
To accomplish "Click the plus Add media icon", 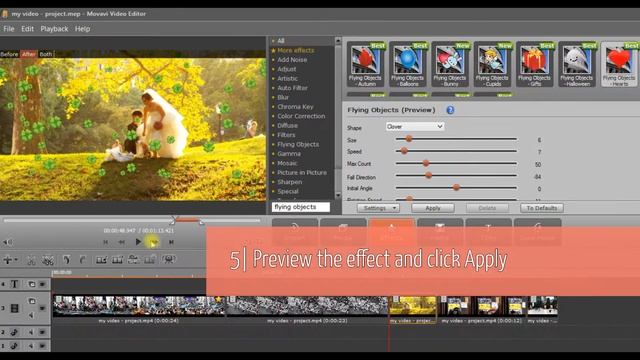I will point(7,260).
